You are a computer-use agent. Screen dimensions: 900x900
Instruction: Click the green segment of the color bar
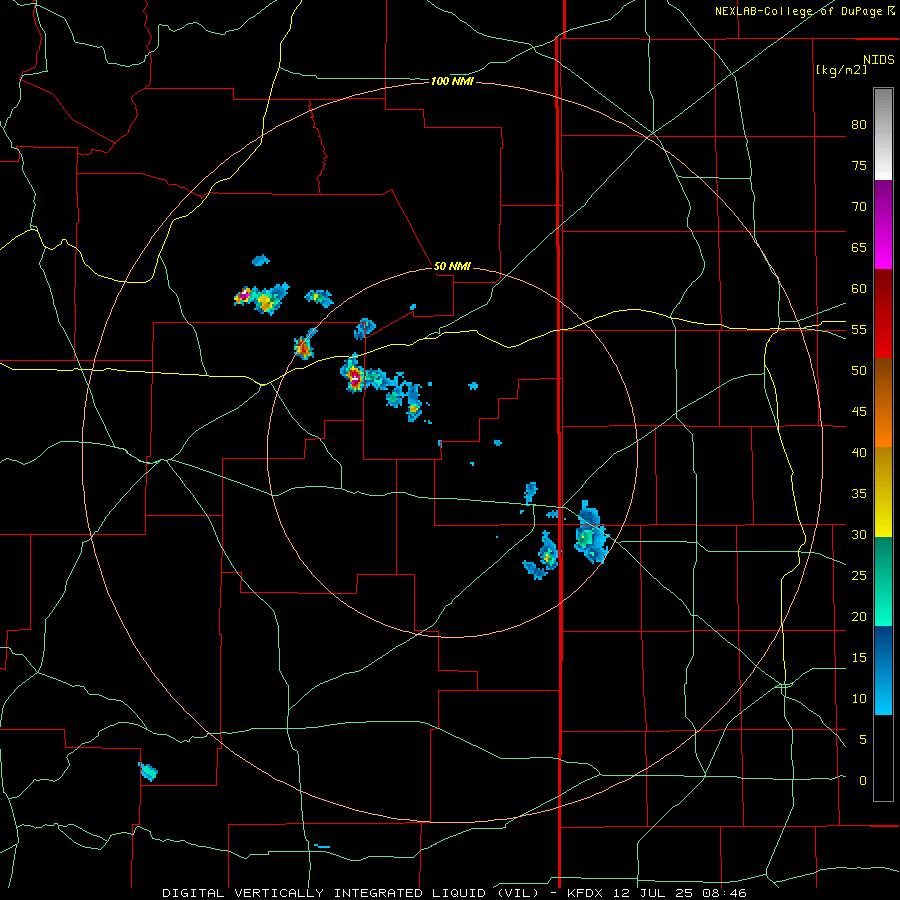[883, 581]
